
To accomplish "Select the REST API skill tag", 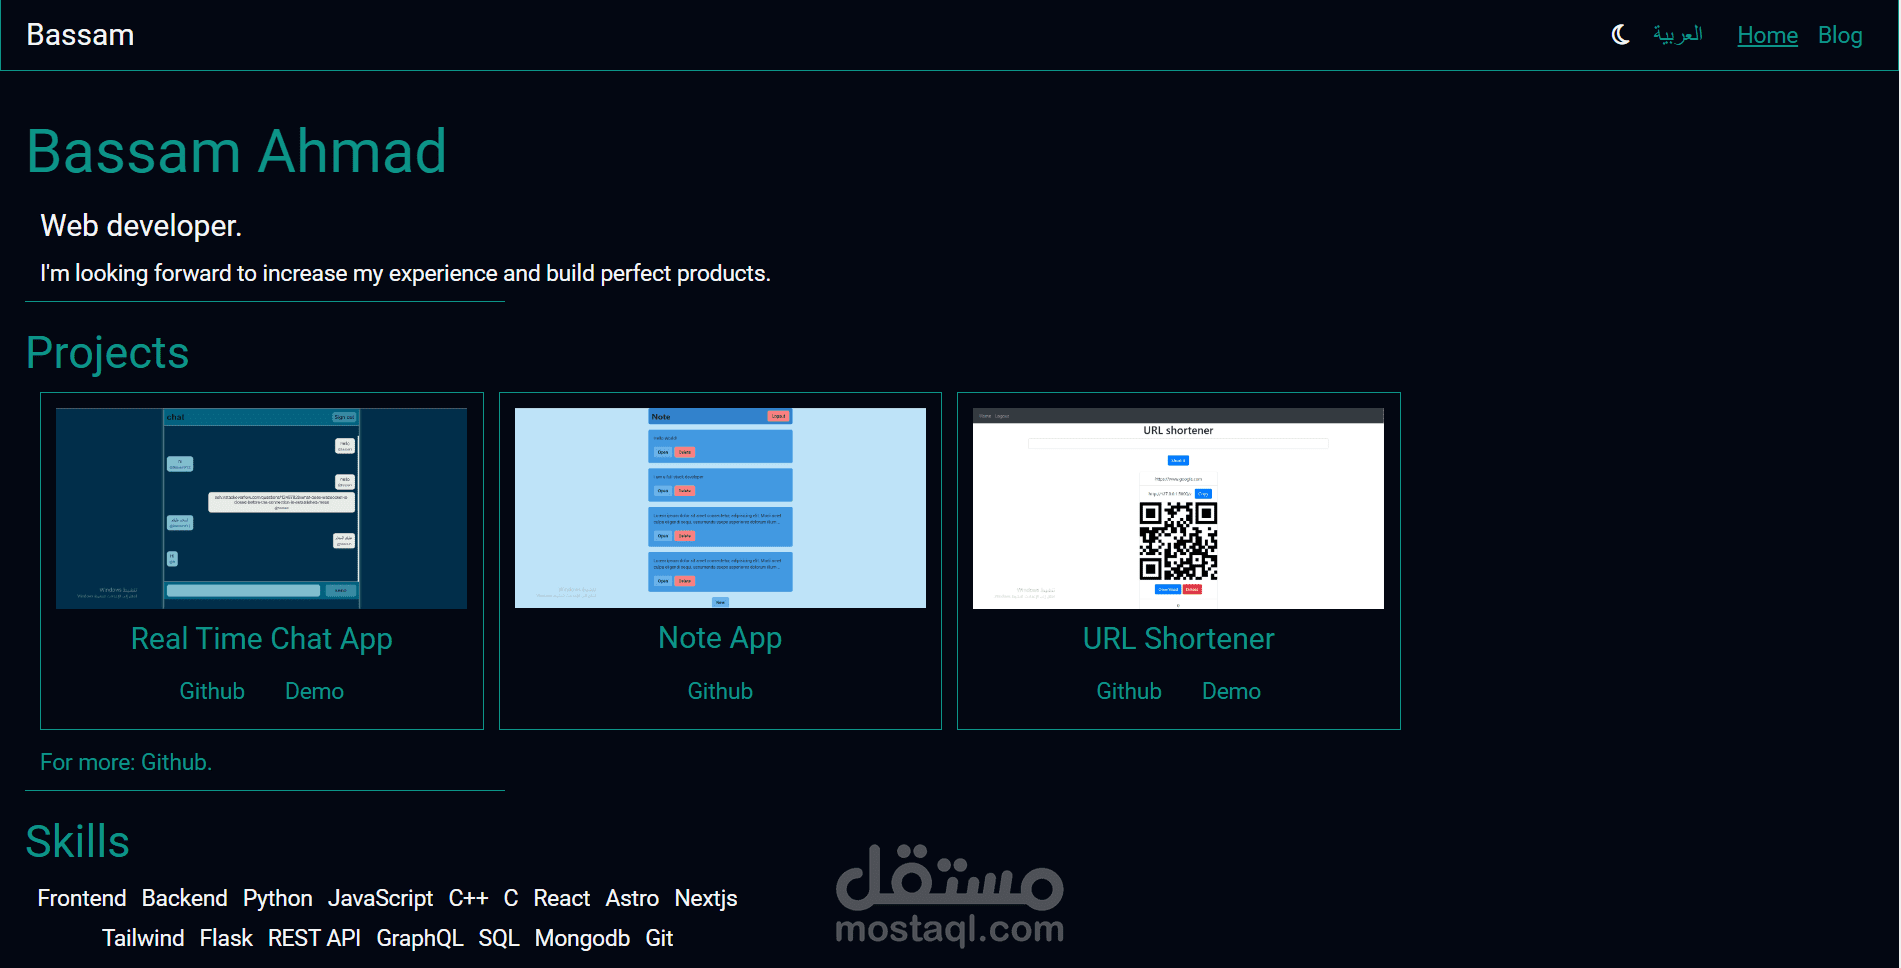I will tap(314, 938).
